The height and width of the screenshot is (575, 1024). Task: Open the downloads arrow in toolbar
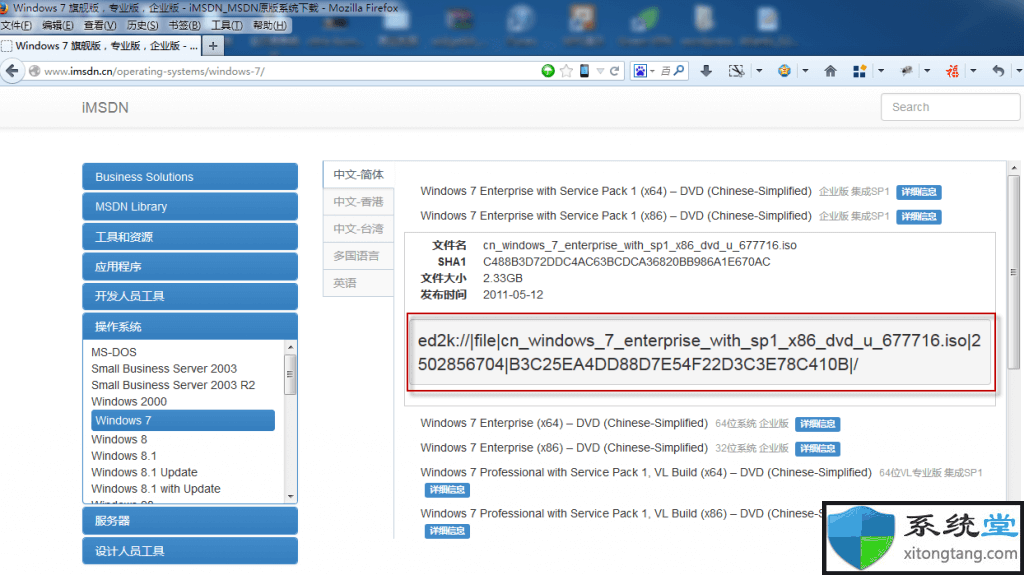[706, 71]
